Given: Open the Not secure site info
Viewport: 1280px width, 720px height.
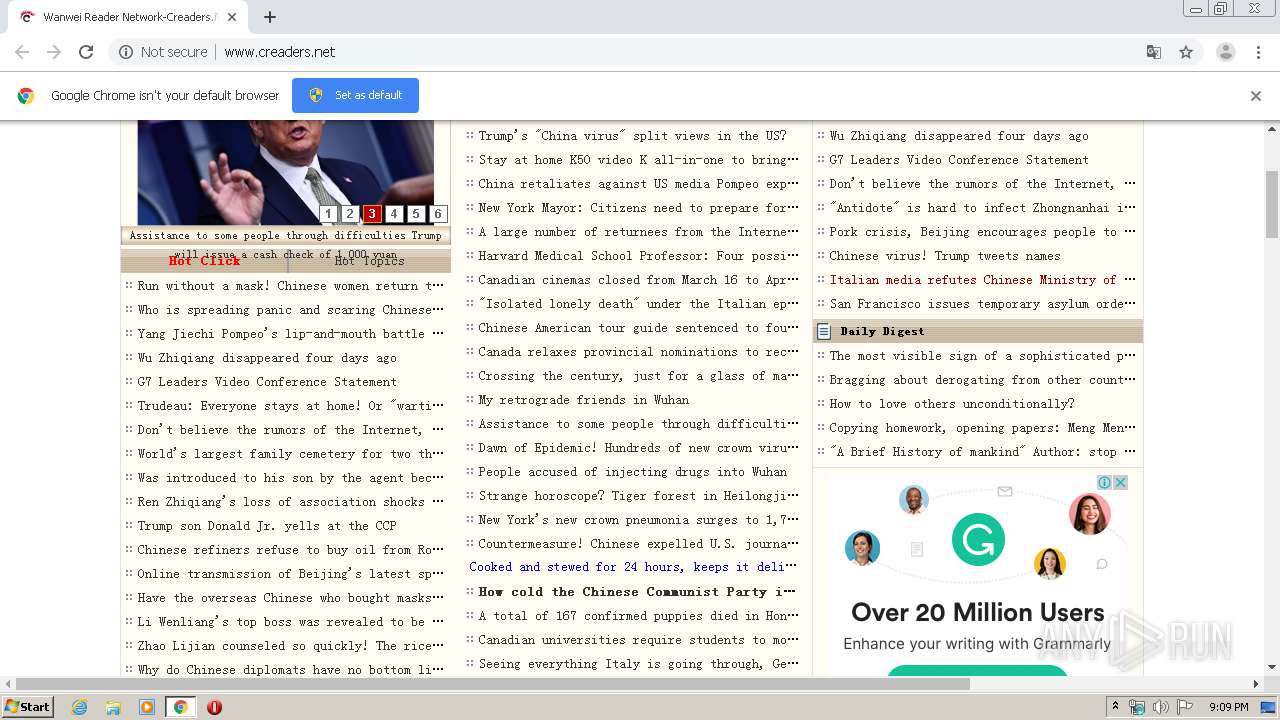Looking at the screenshot, I should [163, 52].
